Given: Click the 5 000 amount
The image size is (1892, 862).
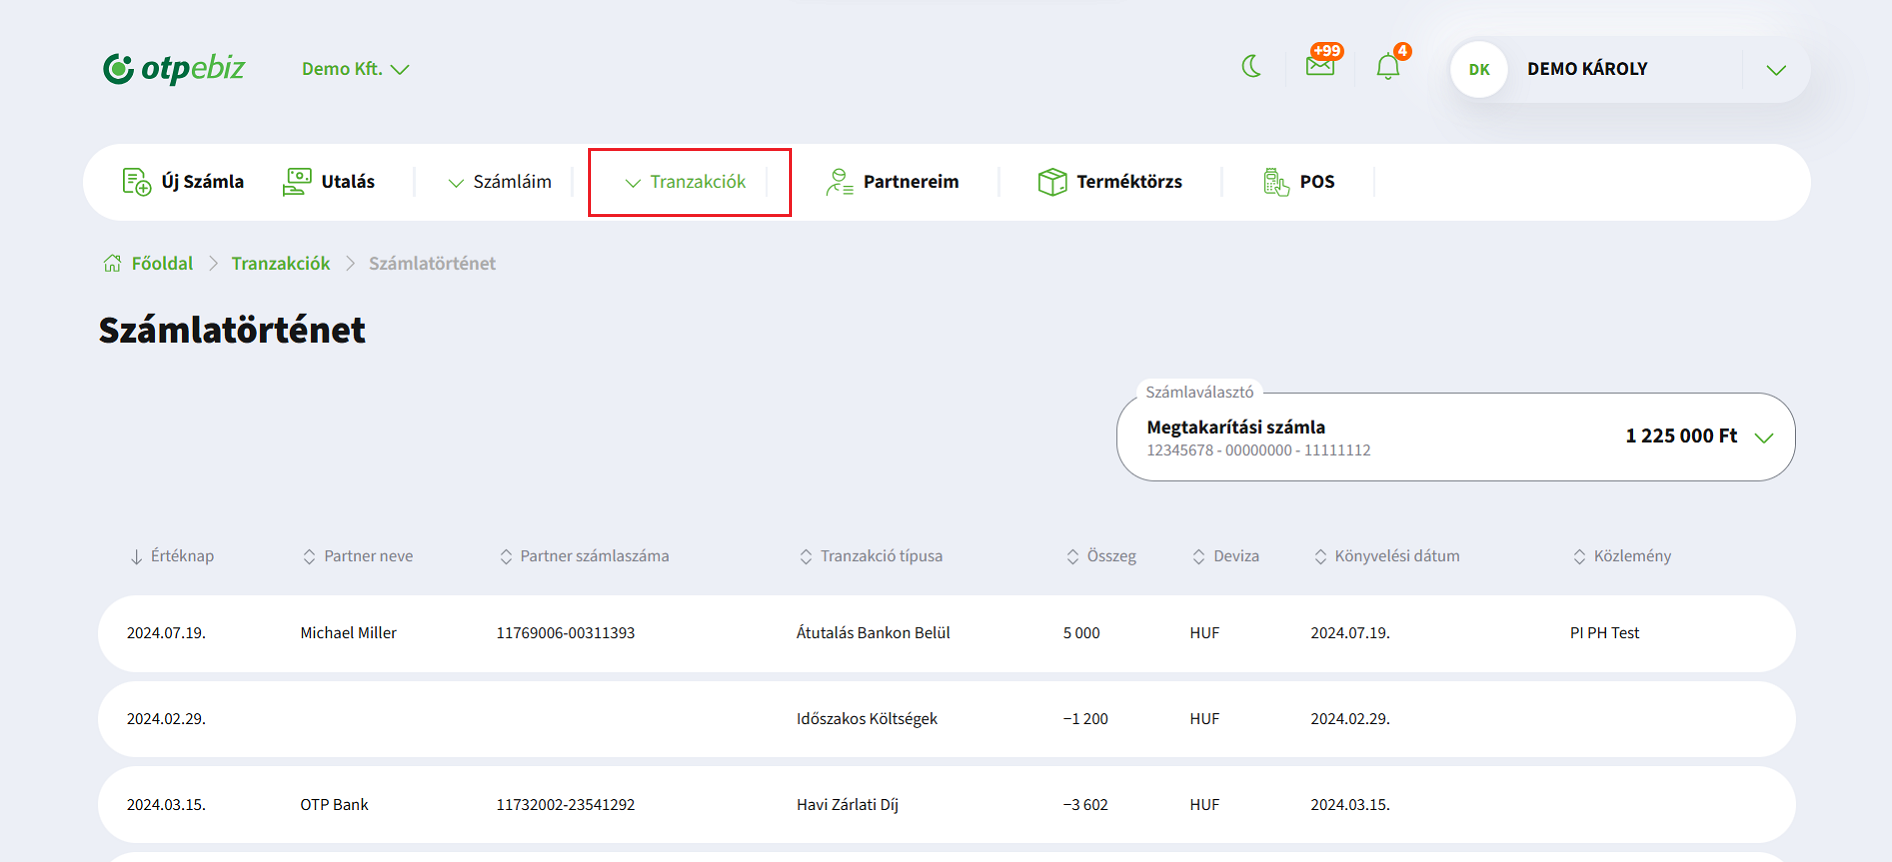Looking at the screenshot, I should click(x=1082, y=633).
